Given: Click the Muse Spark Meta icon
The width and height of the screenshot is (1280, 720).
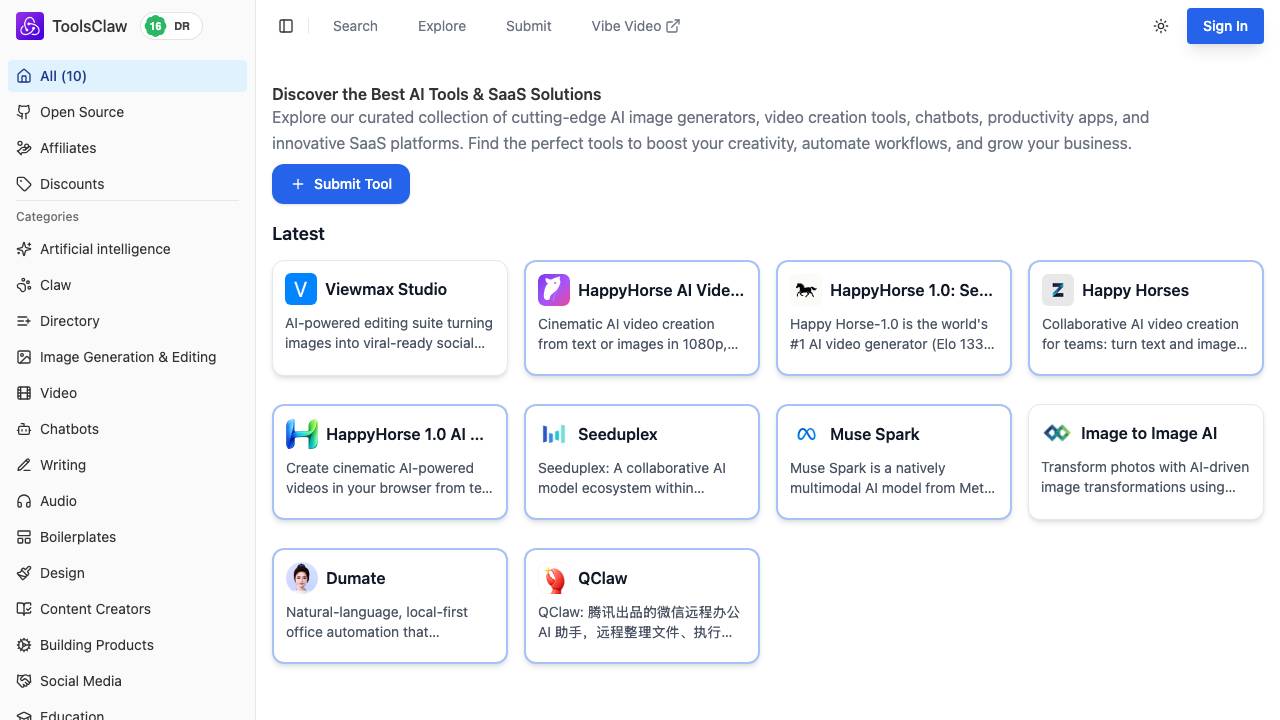Looking at the screenshot, I should tap(806, 434).
